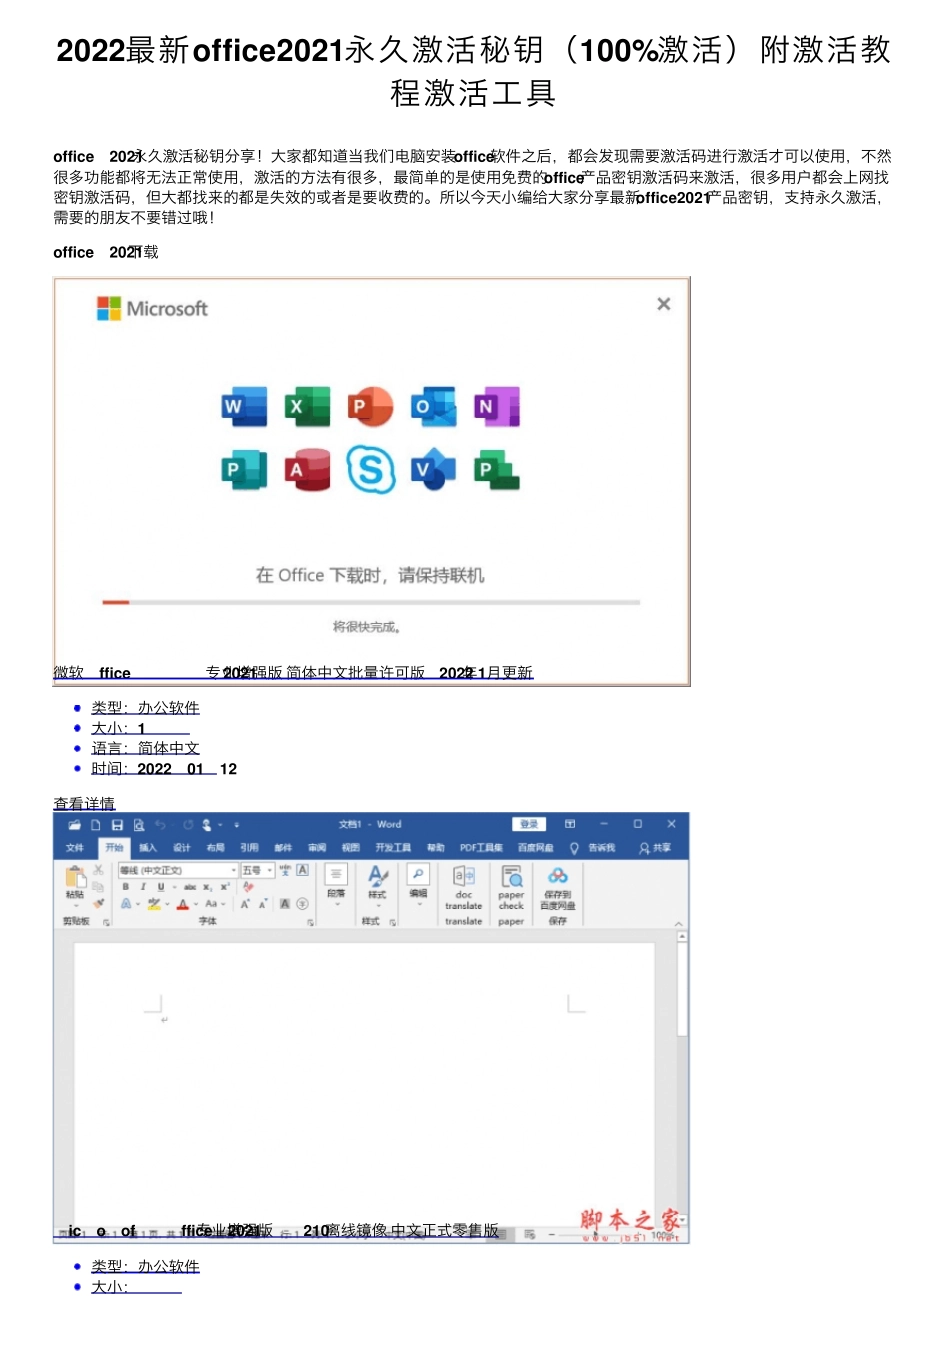The image size is (950, 1345).
Task: Click the Tell Me lightbulb (告诉我)
Action: point(574,848)
